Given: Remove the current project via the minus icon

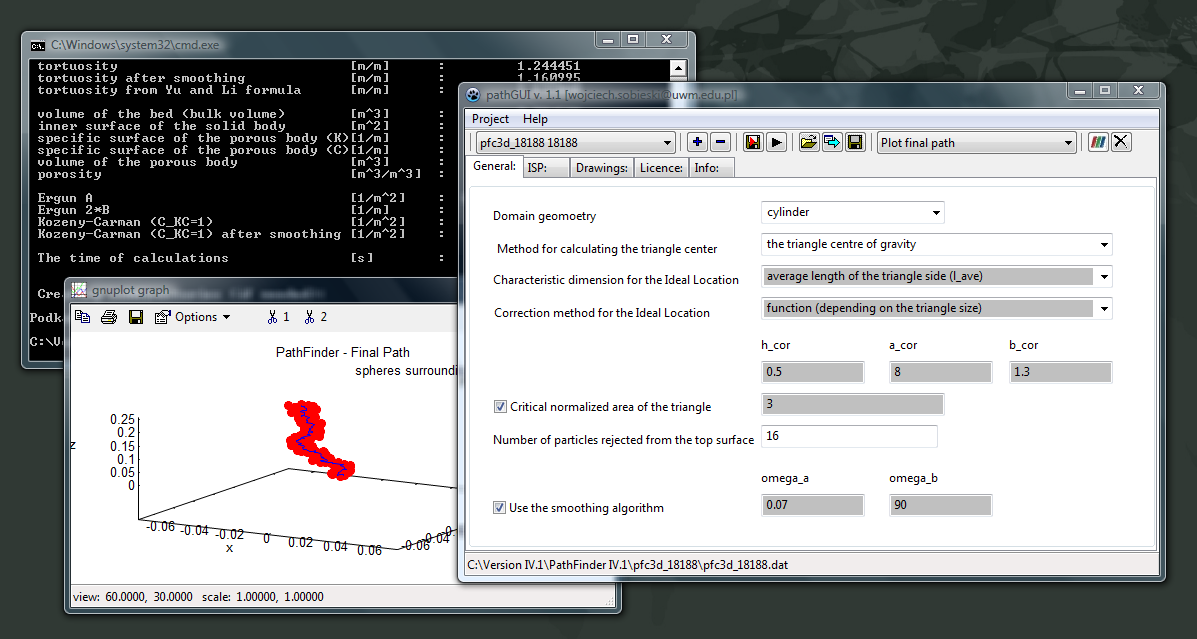Looking at the screenshot, I should pos(721,142).
